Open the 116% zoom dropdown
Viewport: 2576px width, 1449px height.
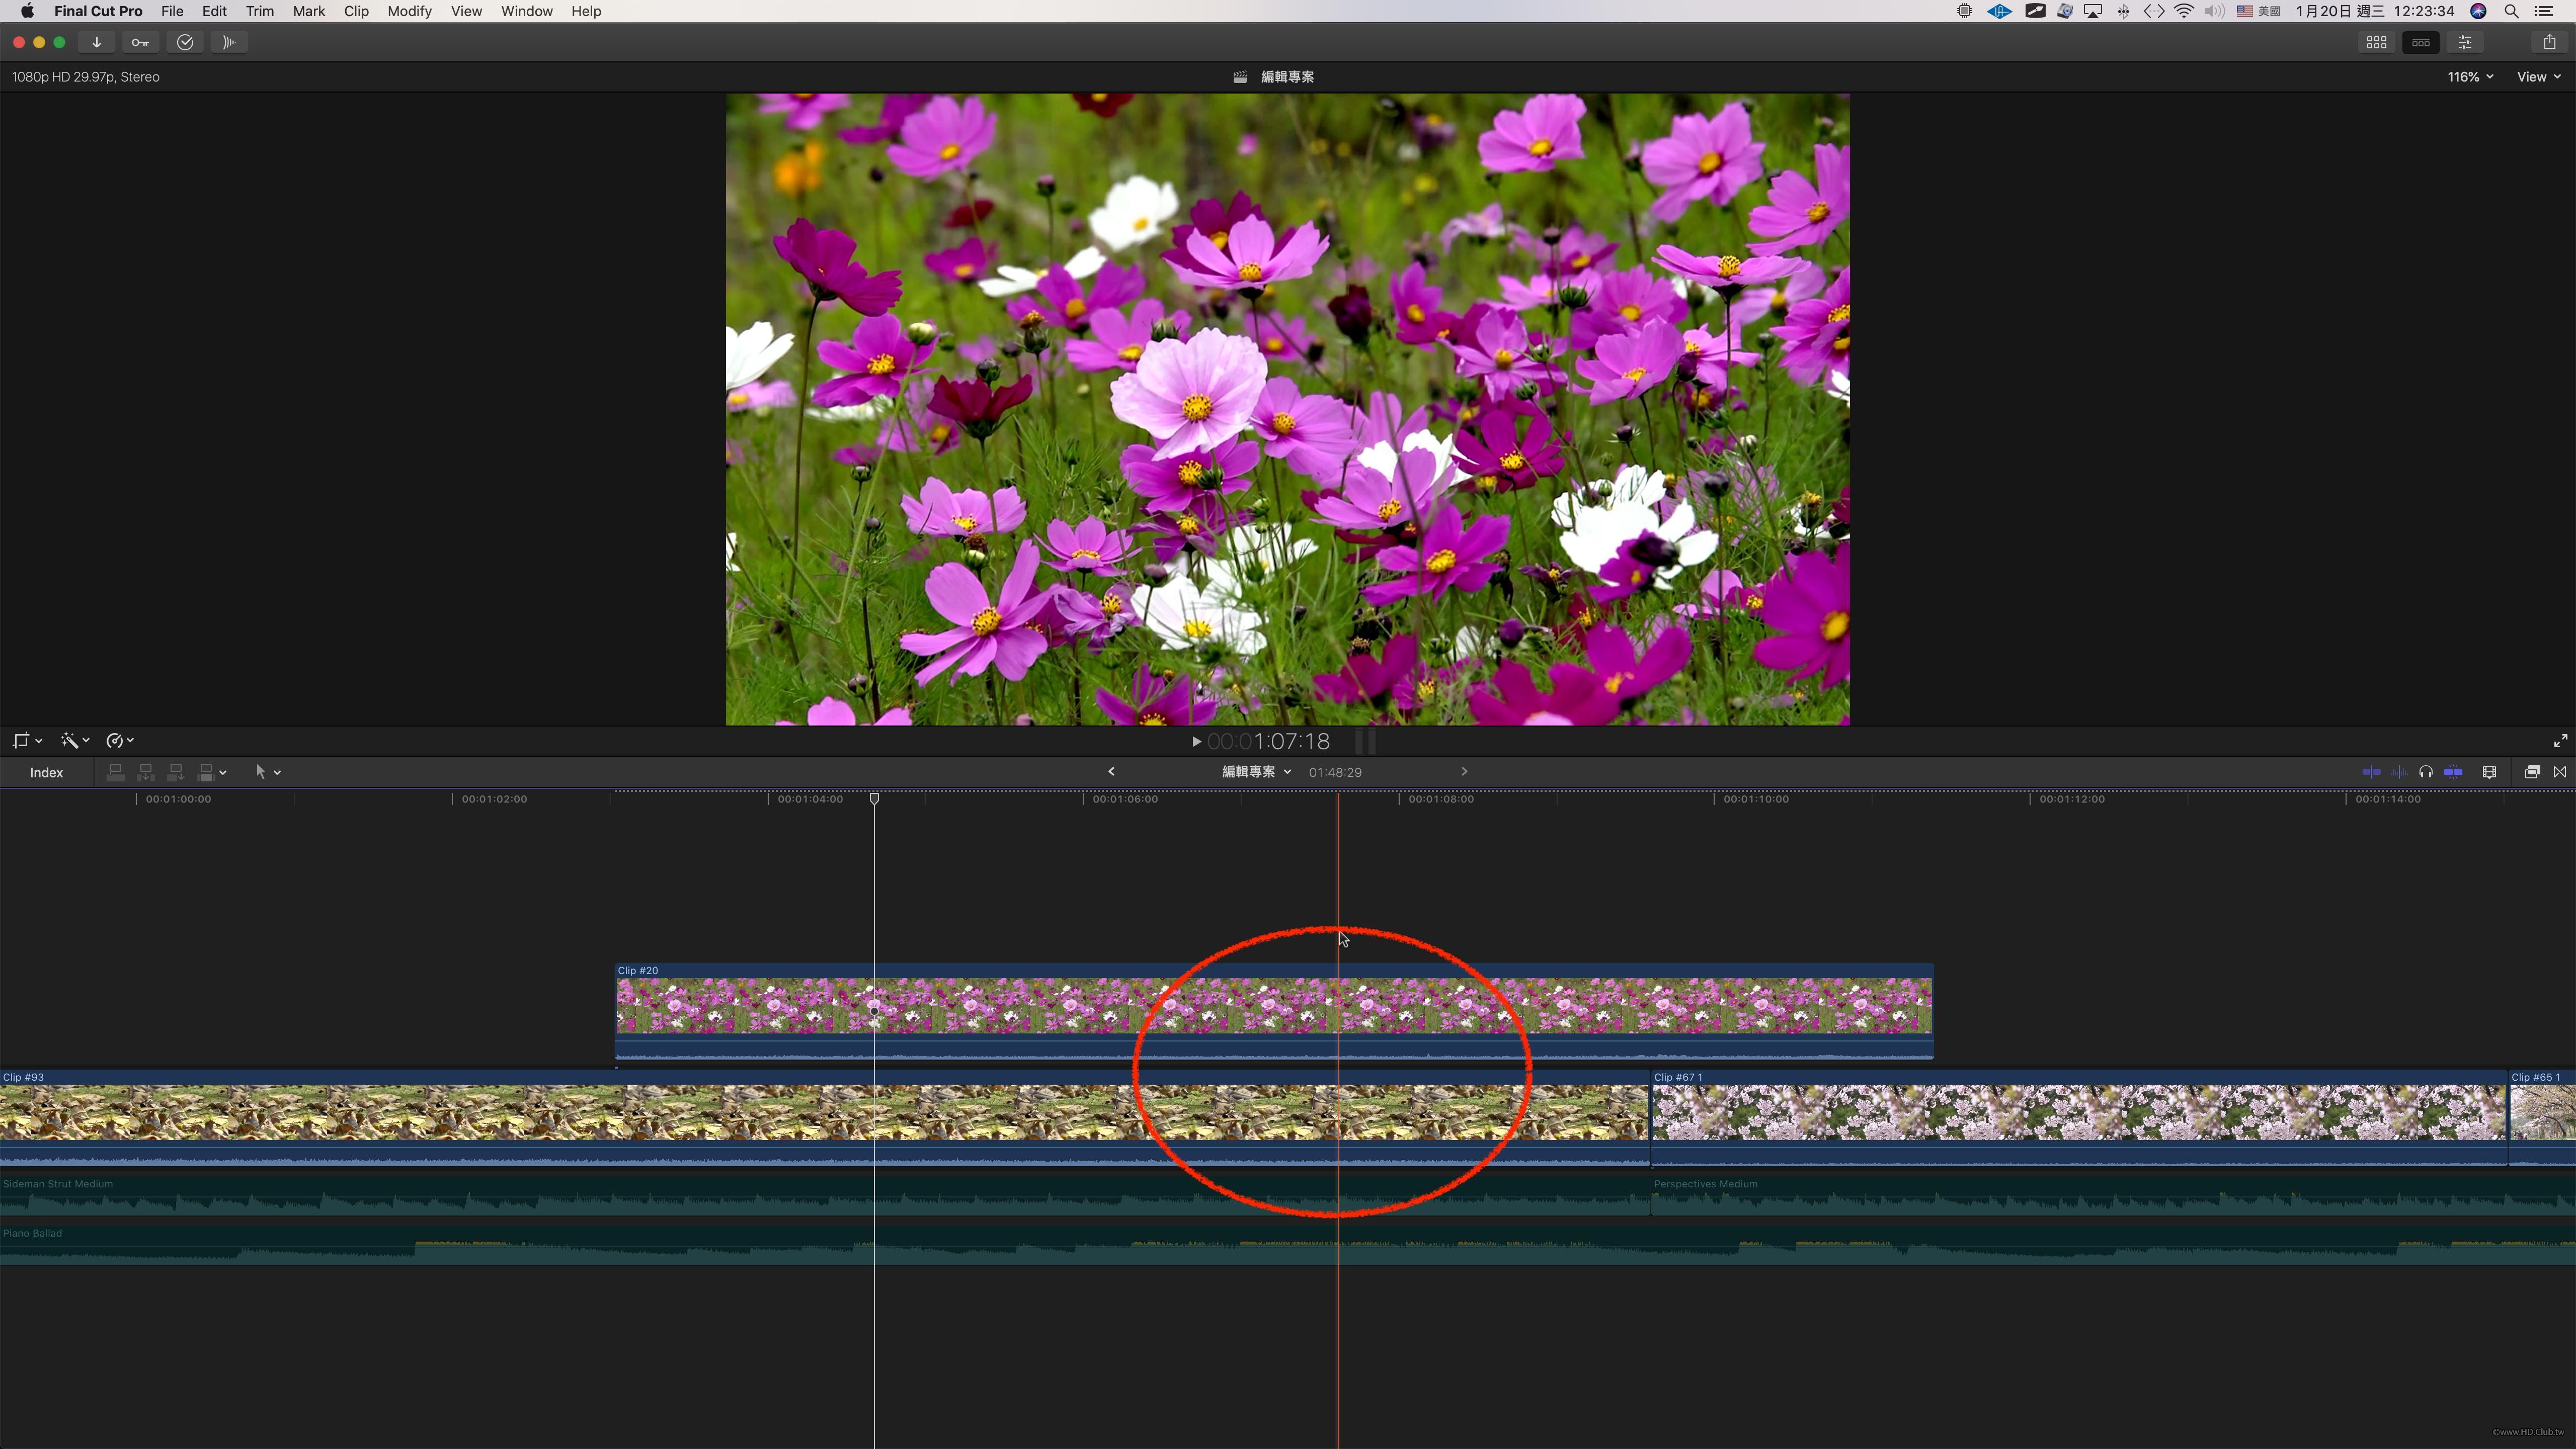(x=2469, y=77)
